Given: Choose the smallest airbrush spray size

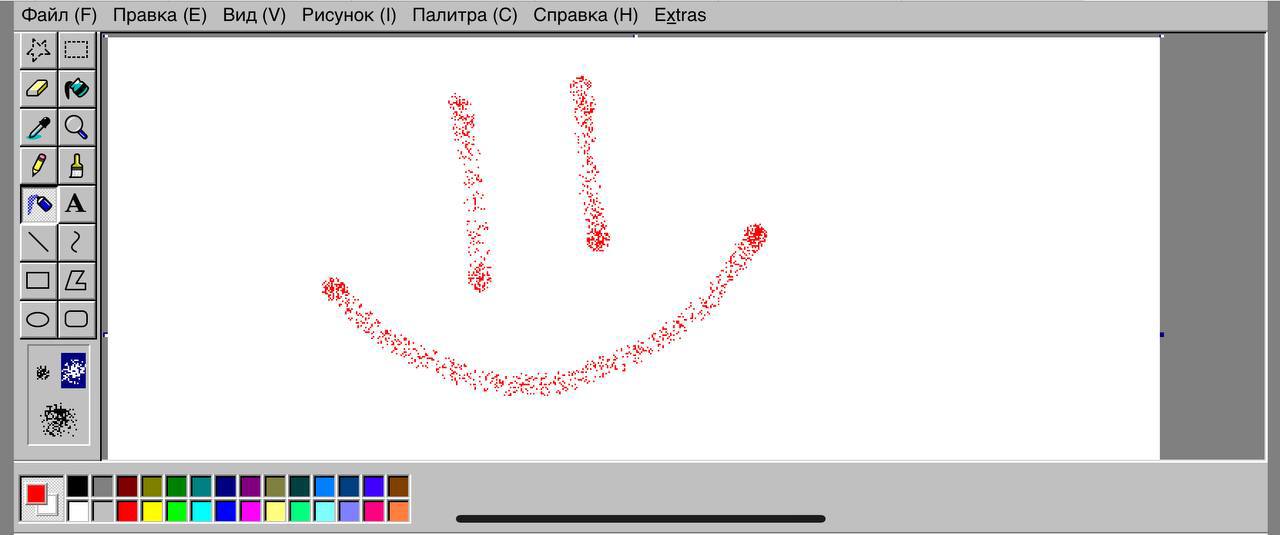Looking at the screenshot, I should coord(43,372).
